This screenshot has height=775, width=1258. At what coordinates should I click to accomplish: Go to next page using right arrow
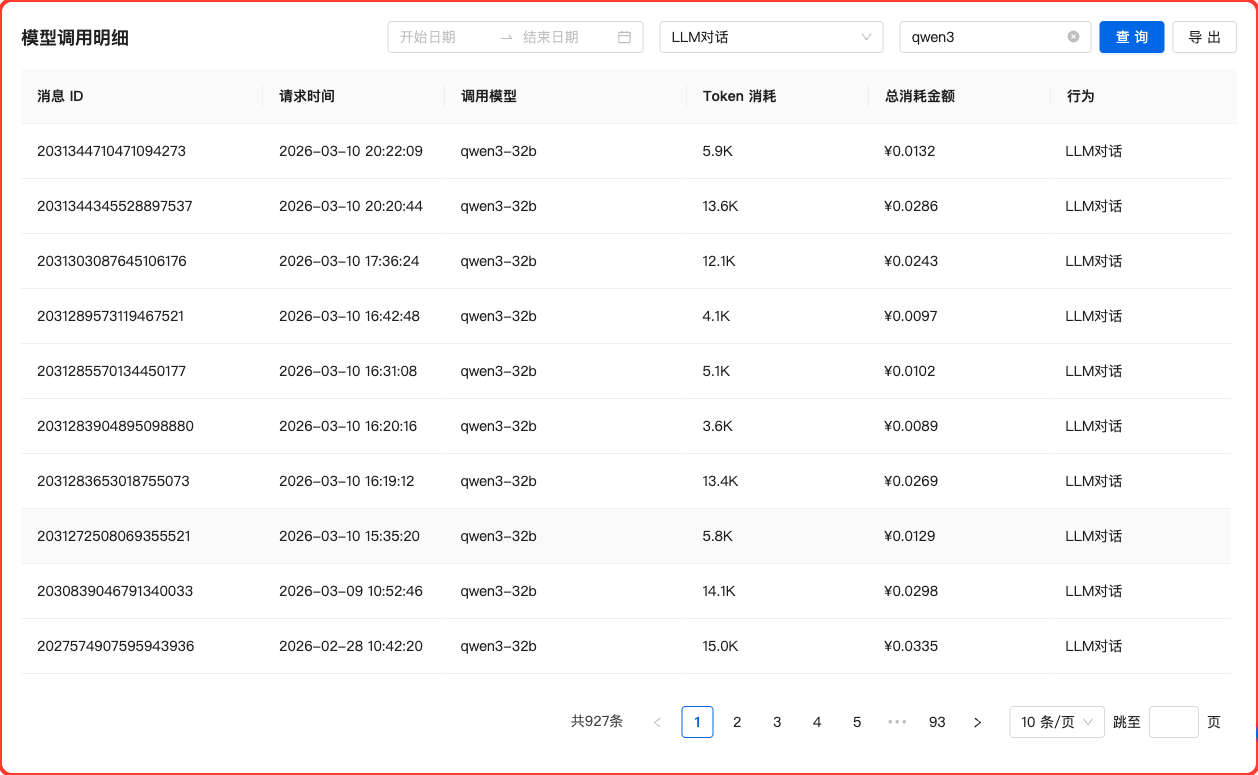(x=977, y=722)
